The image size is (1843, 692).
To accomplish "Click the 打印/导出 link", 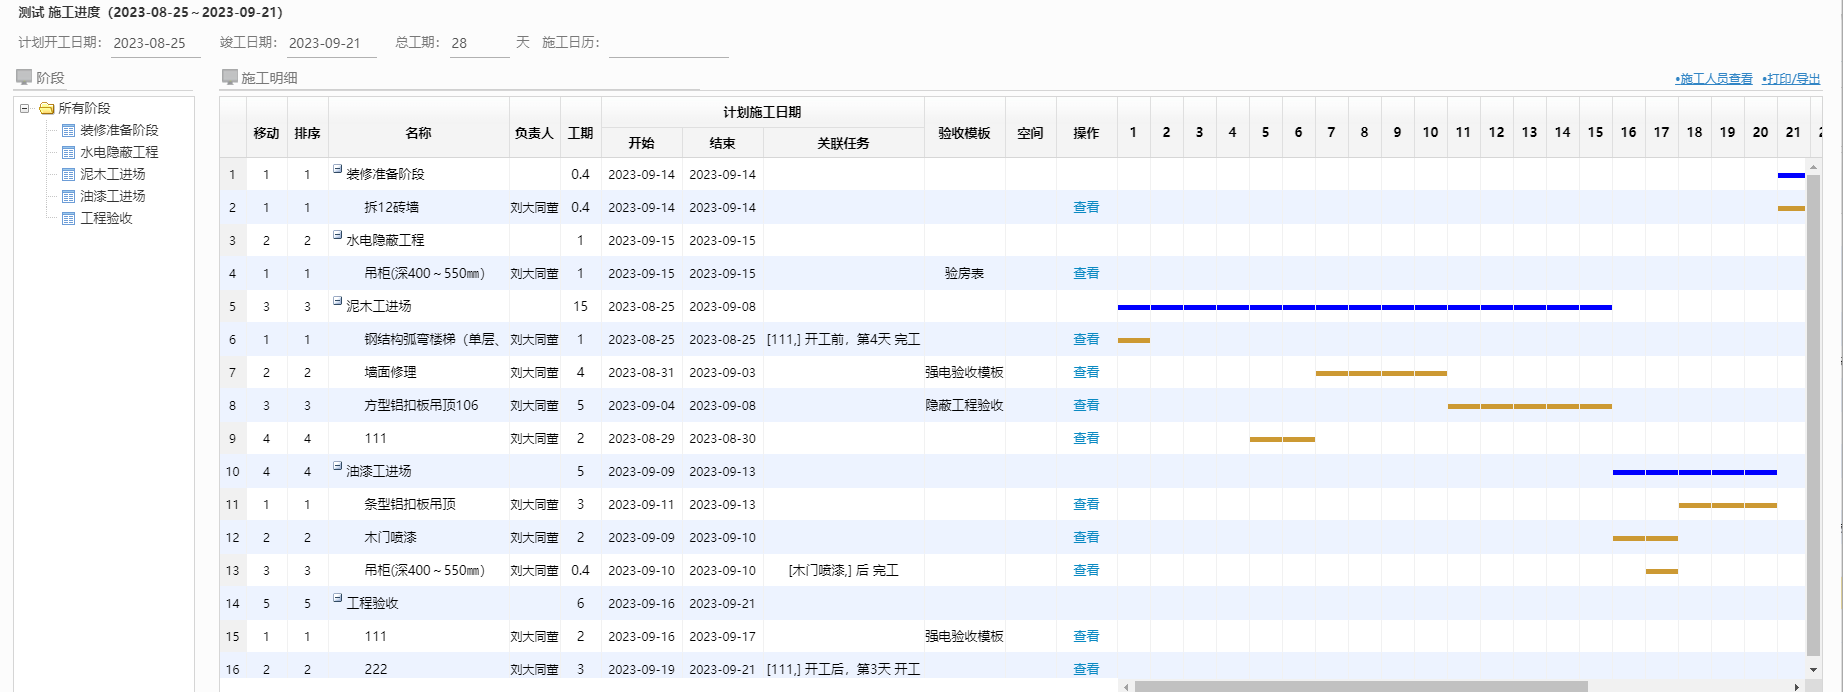I will 1792,79.
